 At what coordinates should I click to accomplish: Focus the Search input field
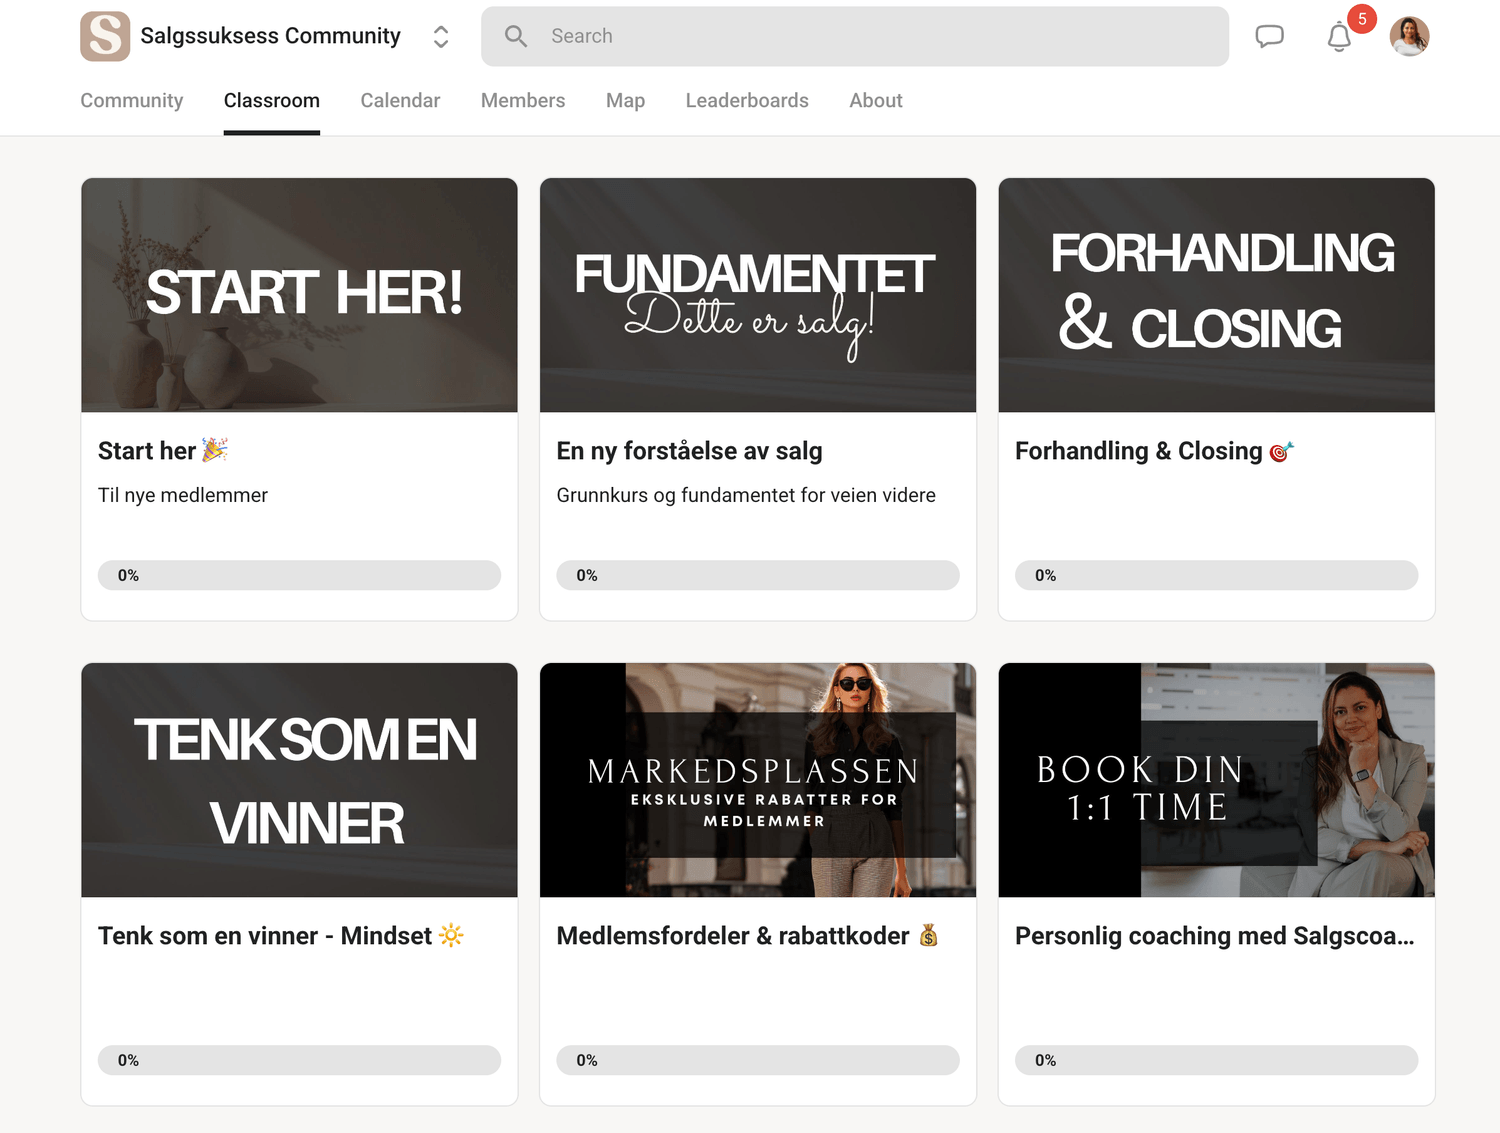(x=855, y=37)
